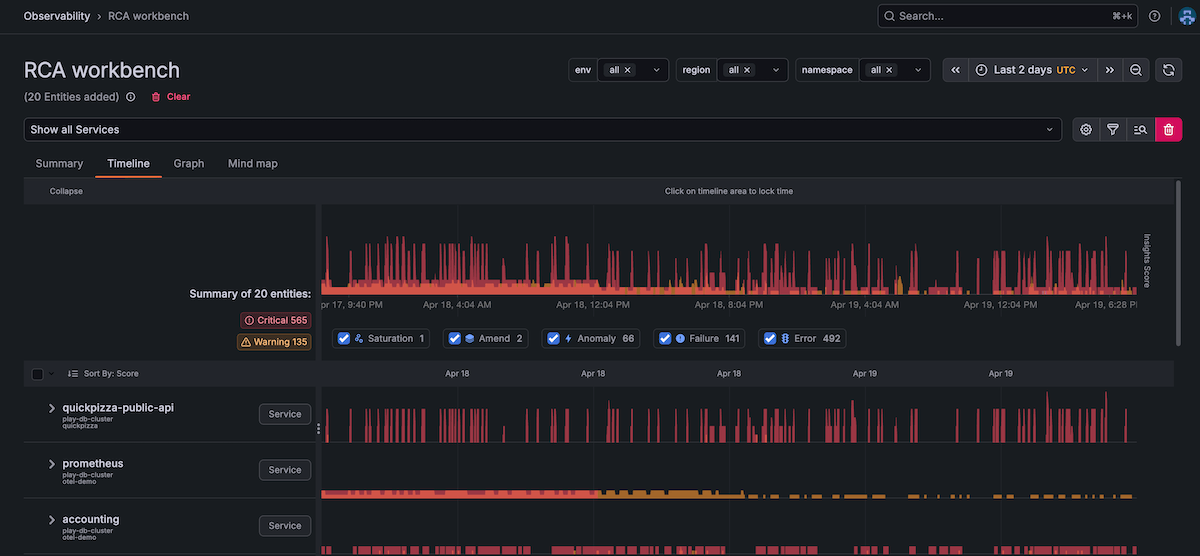Click the Anomaly lightning icon
Viewport: 1200px width, 556px height.
tap(568, 339)
